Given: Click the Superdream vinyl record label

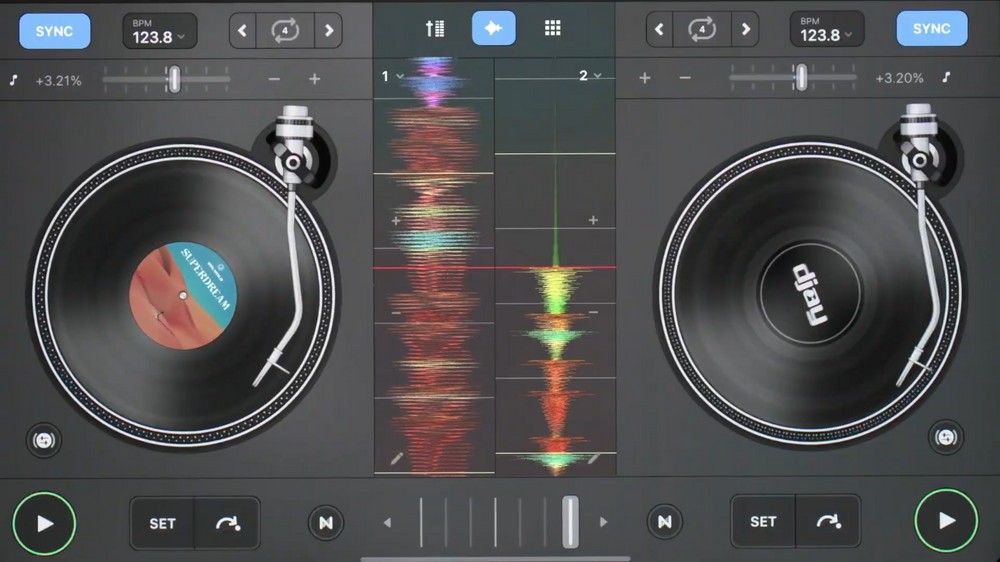Looking at the screenshot, I should [183, 295].
